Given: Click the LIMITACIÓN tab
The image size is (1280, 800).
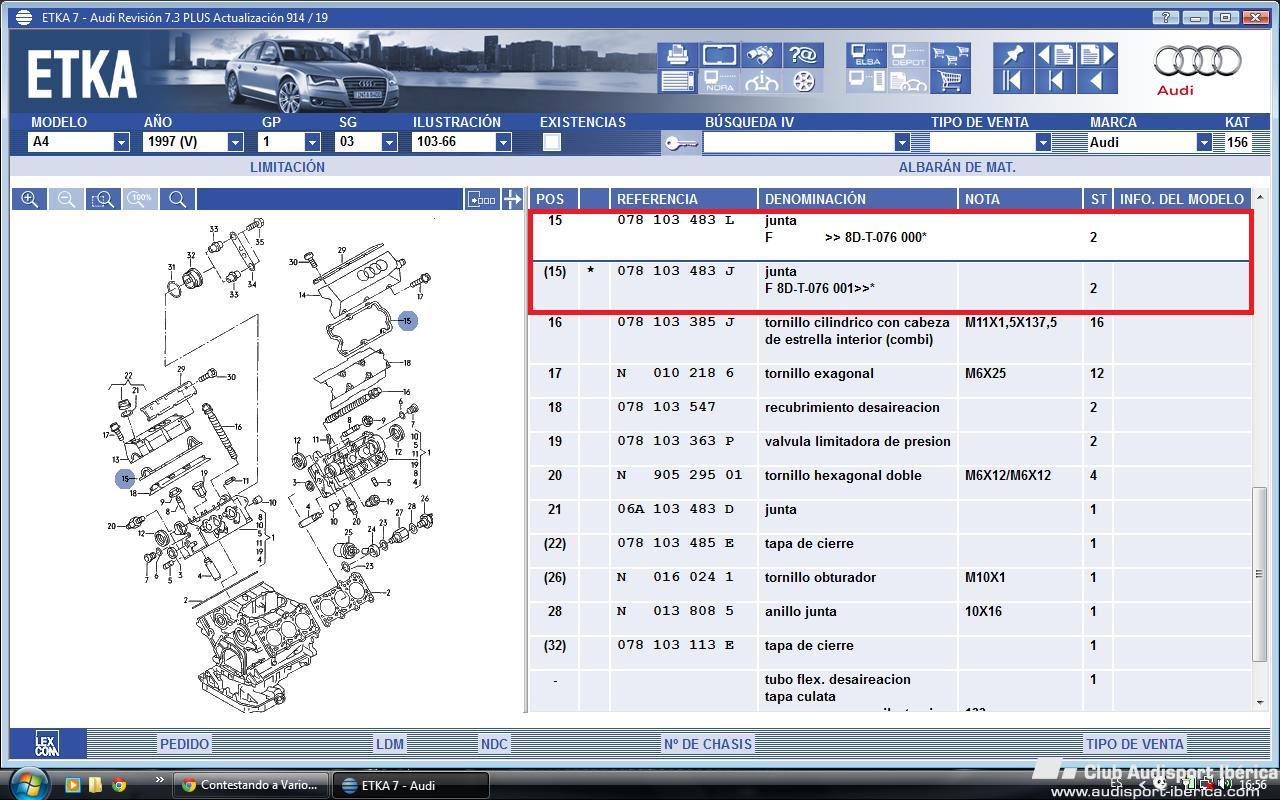Looking at the screenshot, I should click(x=287, y=167).
